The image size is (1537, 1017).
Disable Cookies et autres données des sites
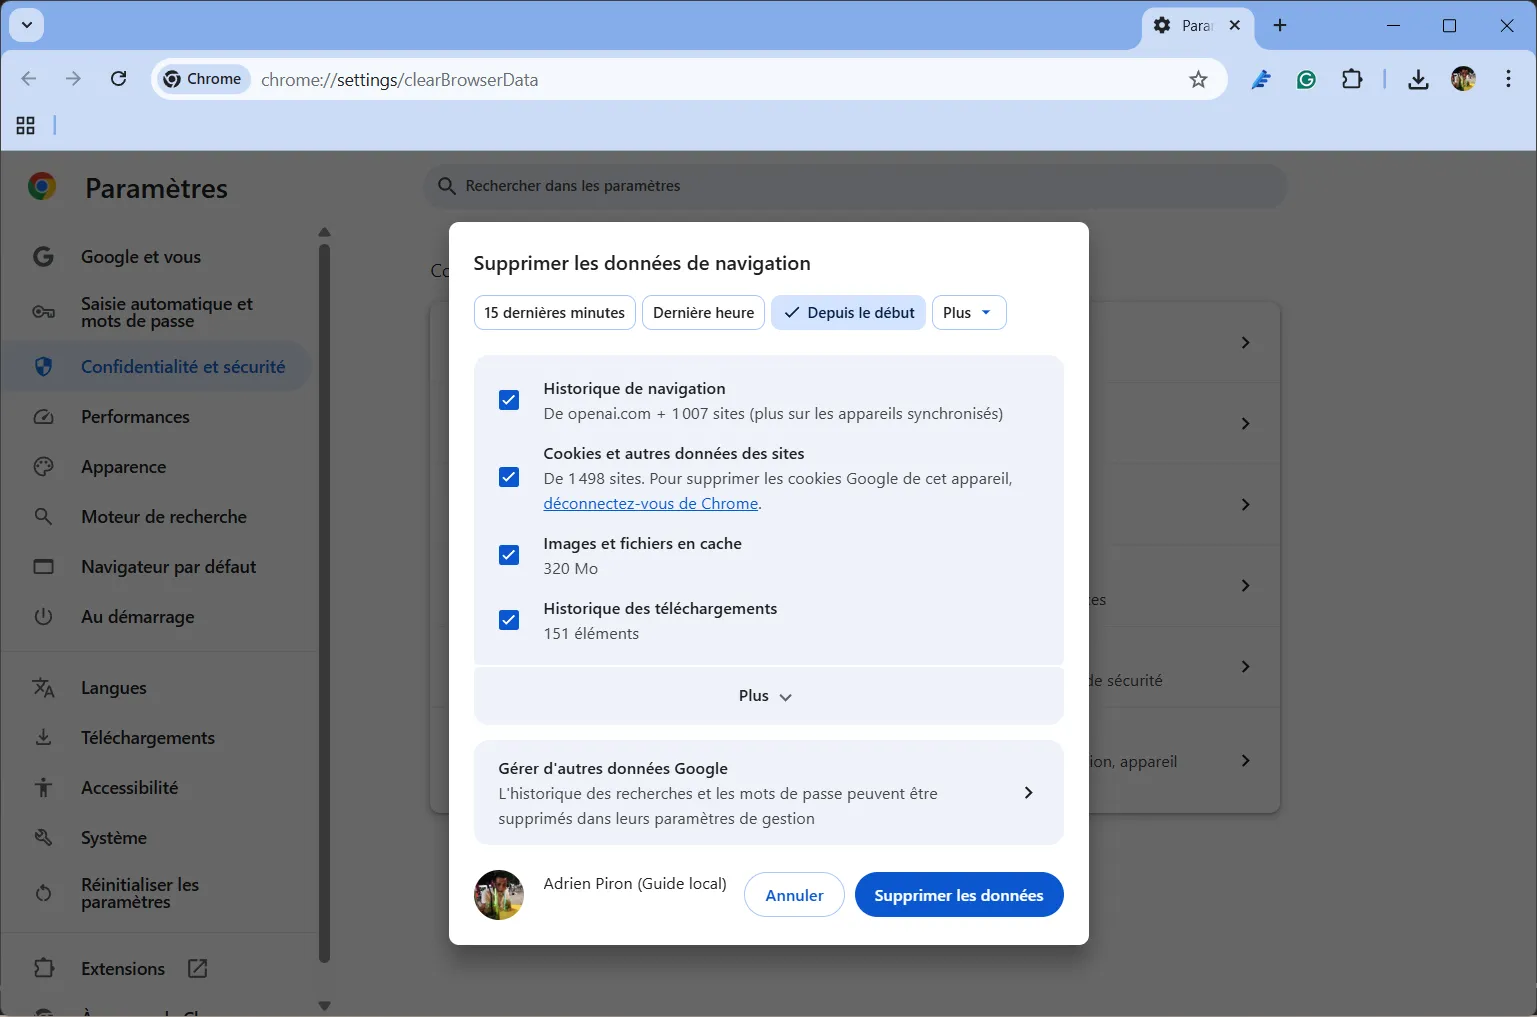[509, 477]
